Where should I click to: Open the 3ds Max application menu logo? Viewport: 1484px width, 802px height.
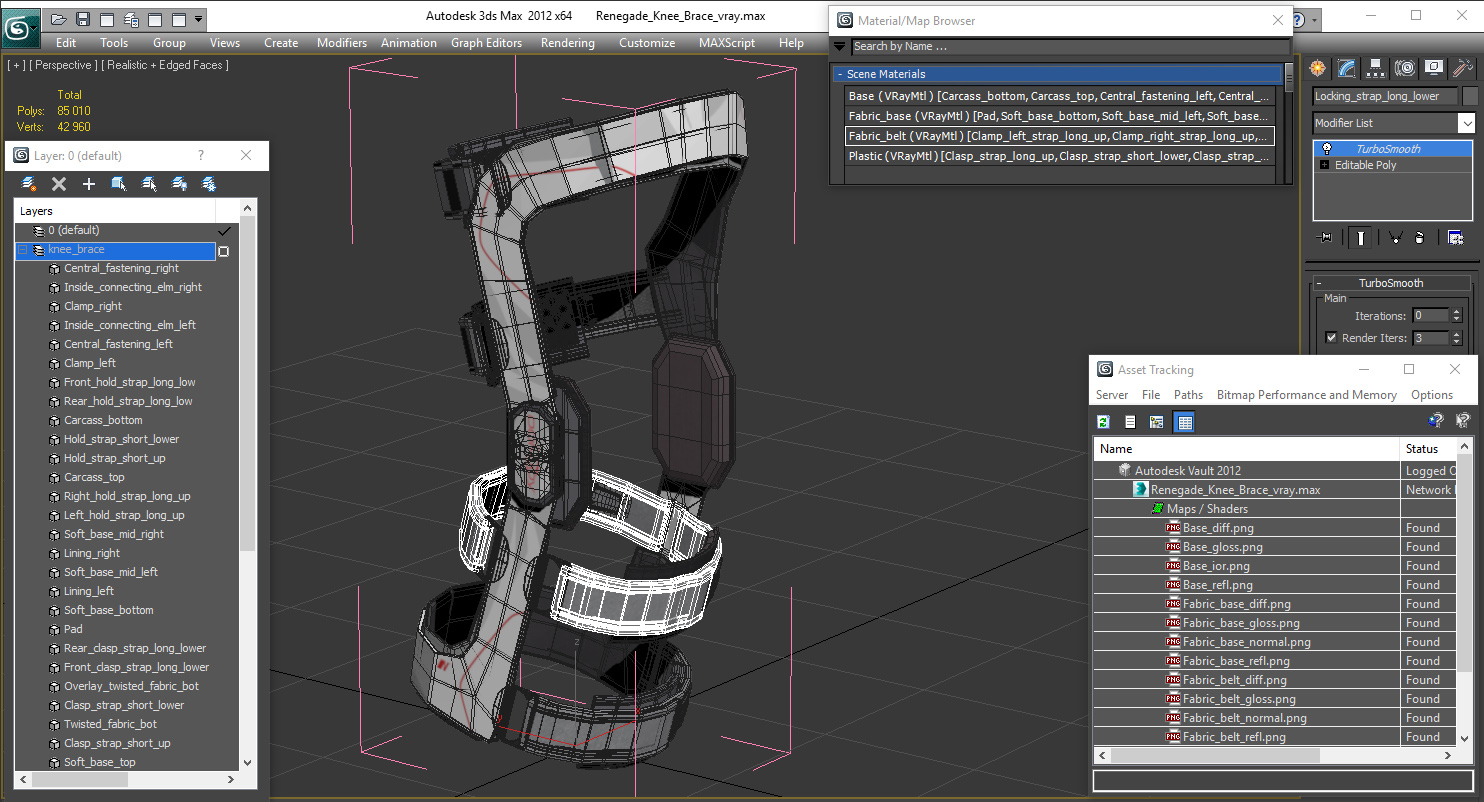pyautogui.click(x=19, y=27)
